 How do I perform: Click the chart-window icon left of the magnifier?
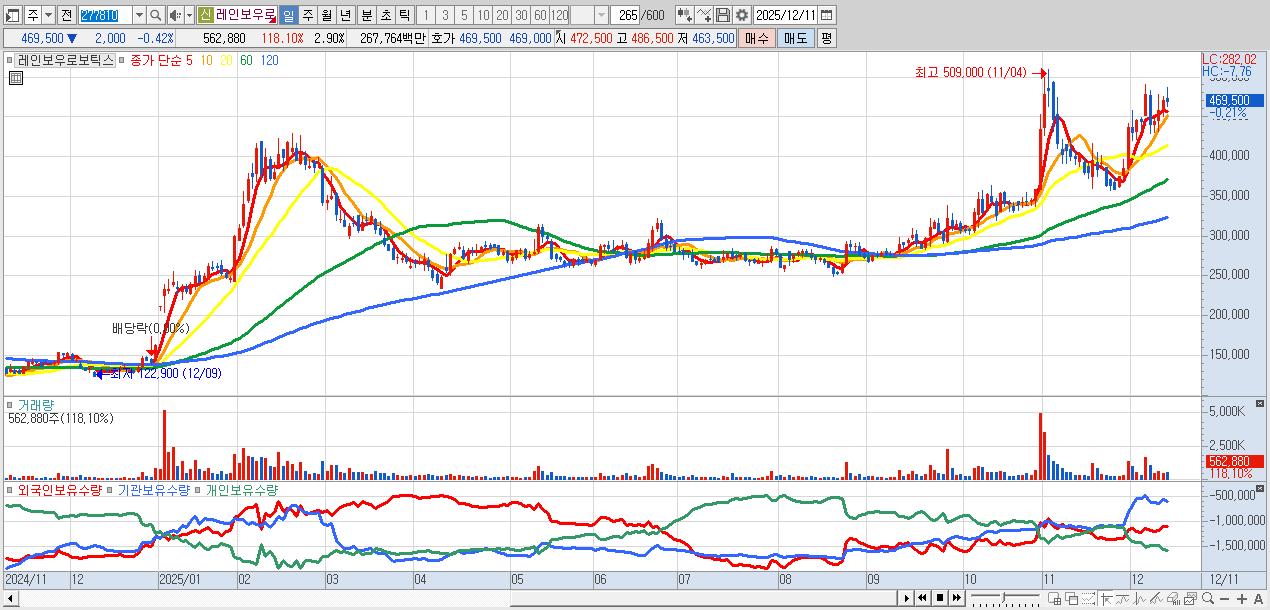1189,598
